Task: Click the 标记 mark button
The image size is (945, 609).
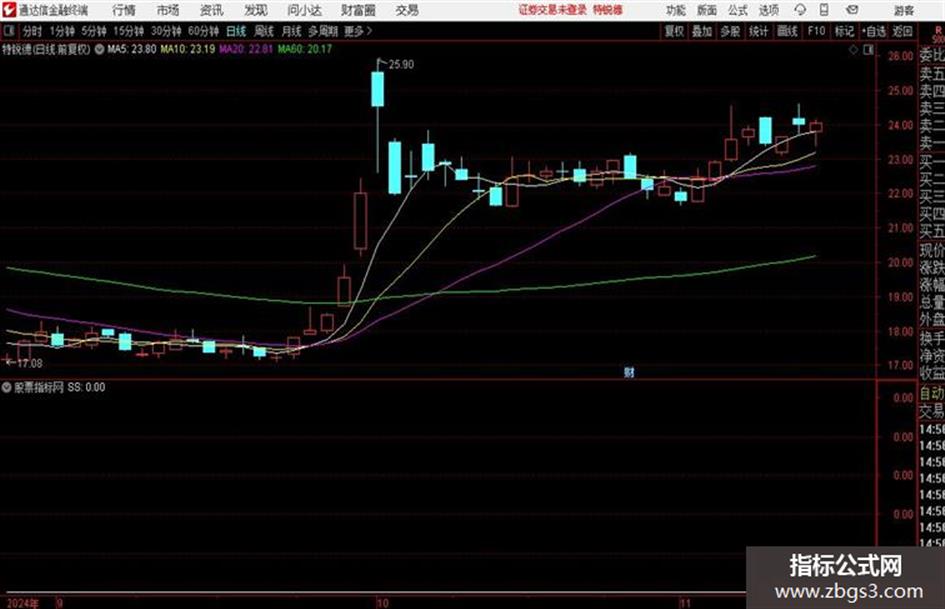Action: (x=844, y=31)
